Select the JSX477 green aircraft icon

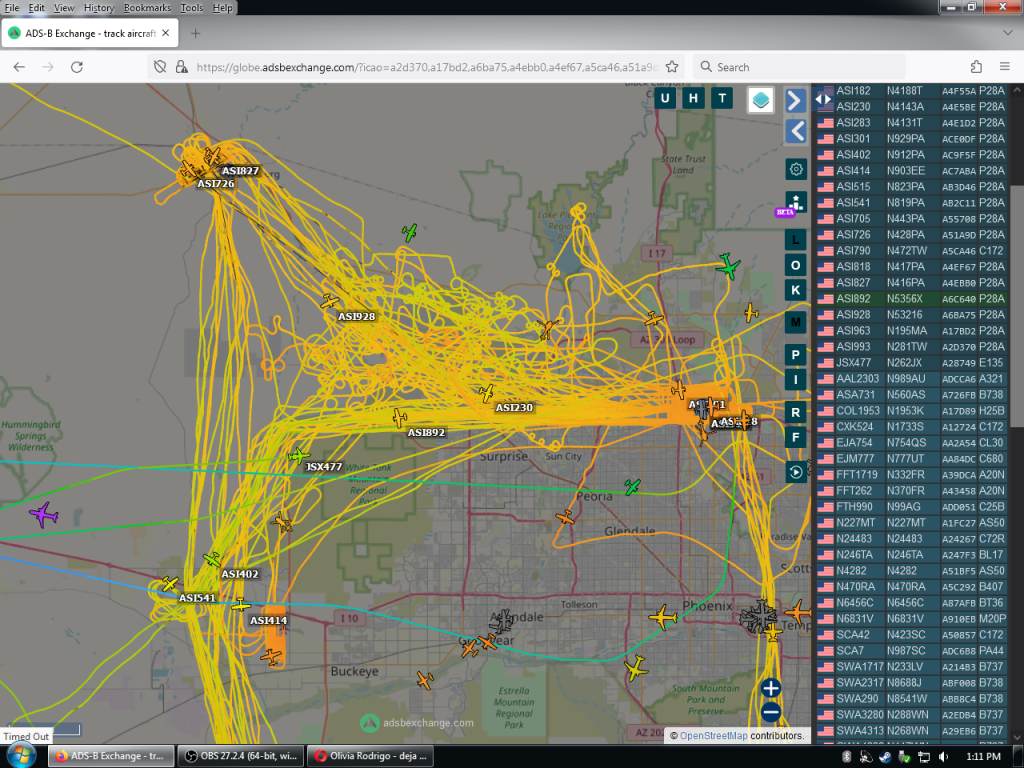click(x=298, y=455)
